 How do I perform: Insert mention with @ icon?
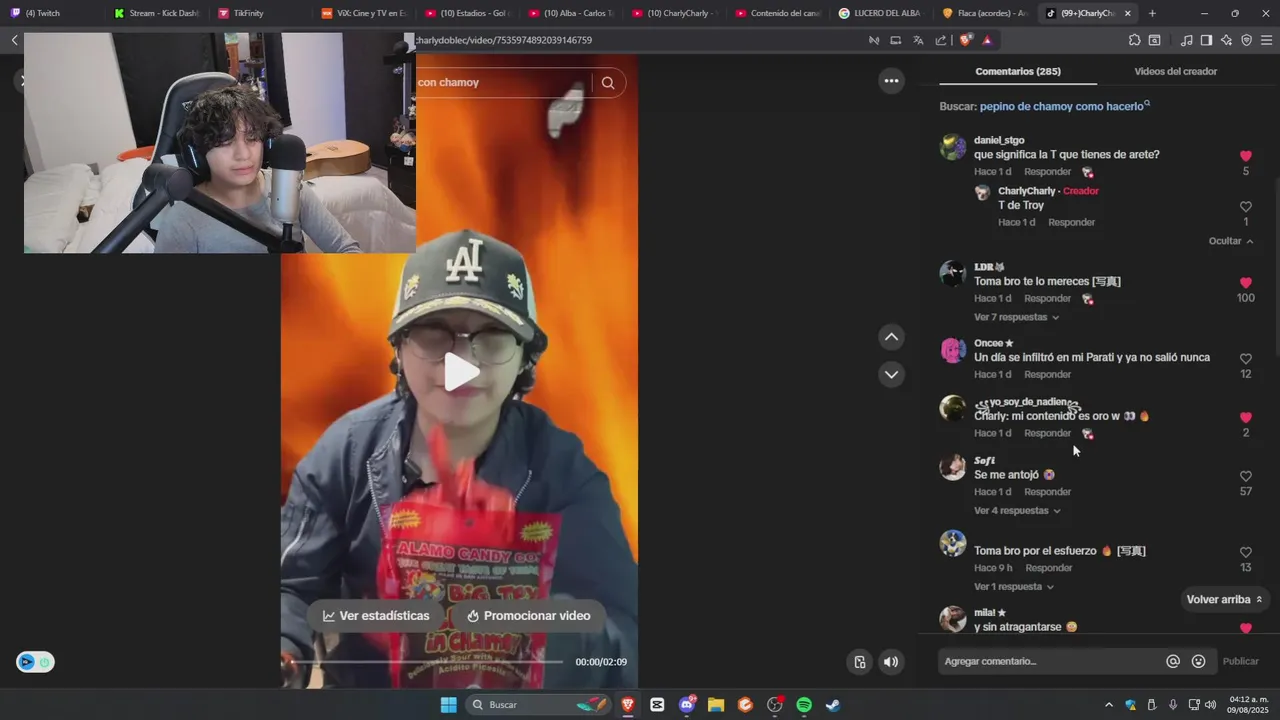[1173, 661]
